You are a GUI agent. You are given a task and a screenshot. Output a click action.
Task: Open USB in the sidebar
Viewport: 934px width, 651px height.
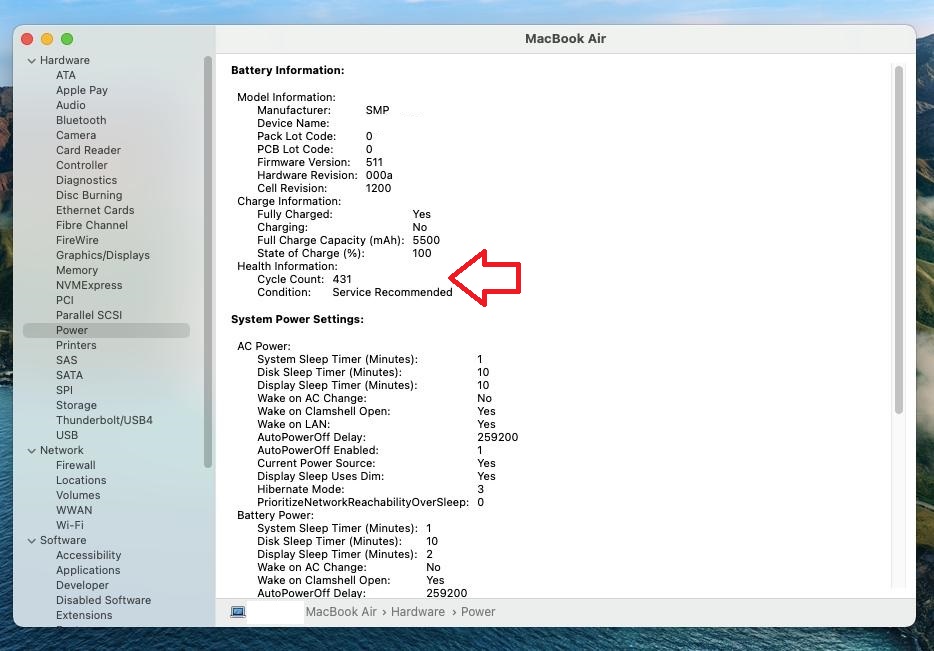[x=67, y=435]
